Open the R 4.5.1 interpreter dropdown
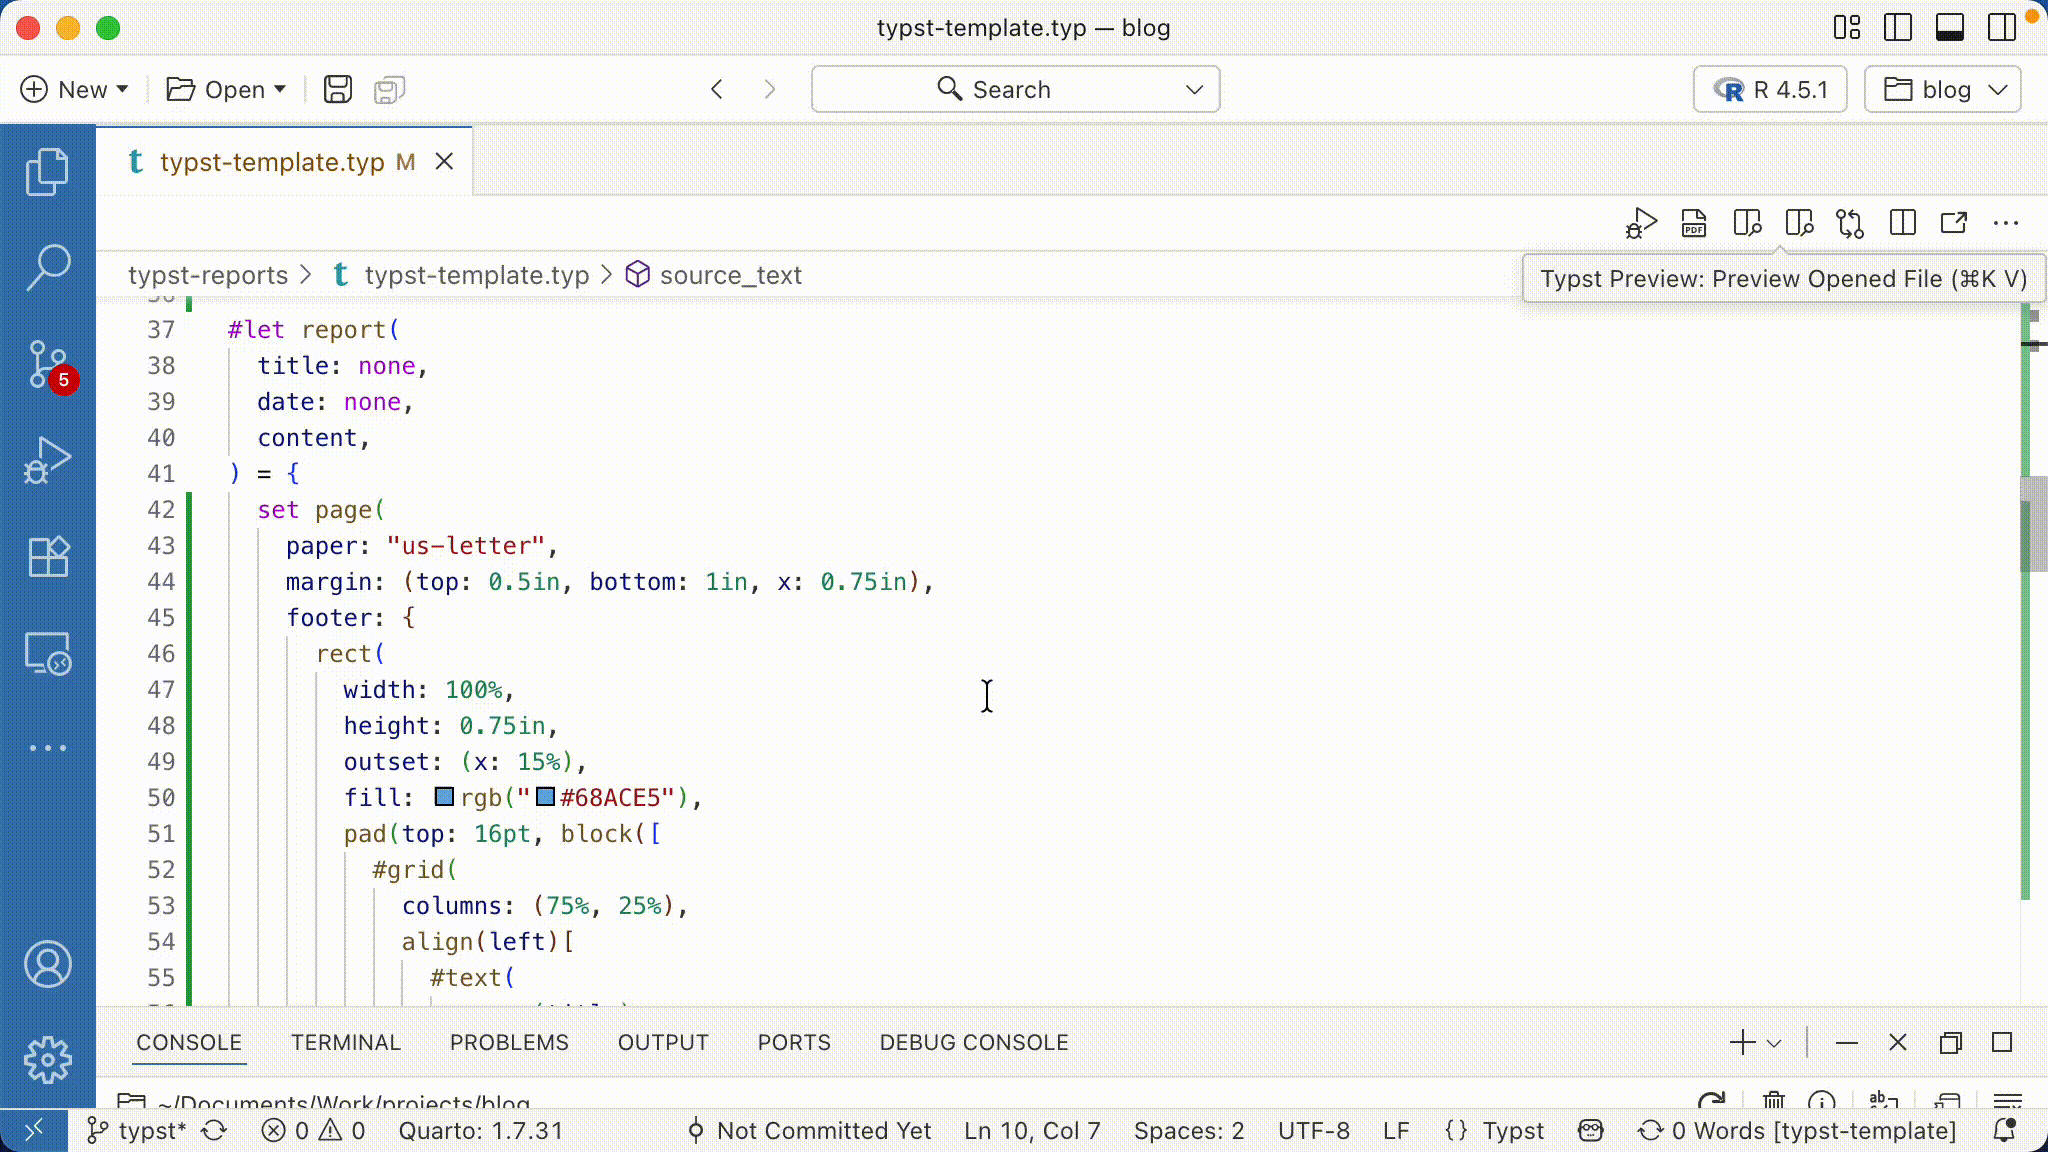 tap(1768, 89)
